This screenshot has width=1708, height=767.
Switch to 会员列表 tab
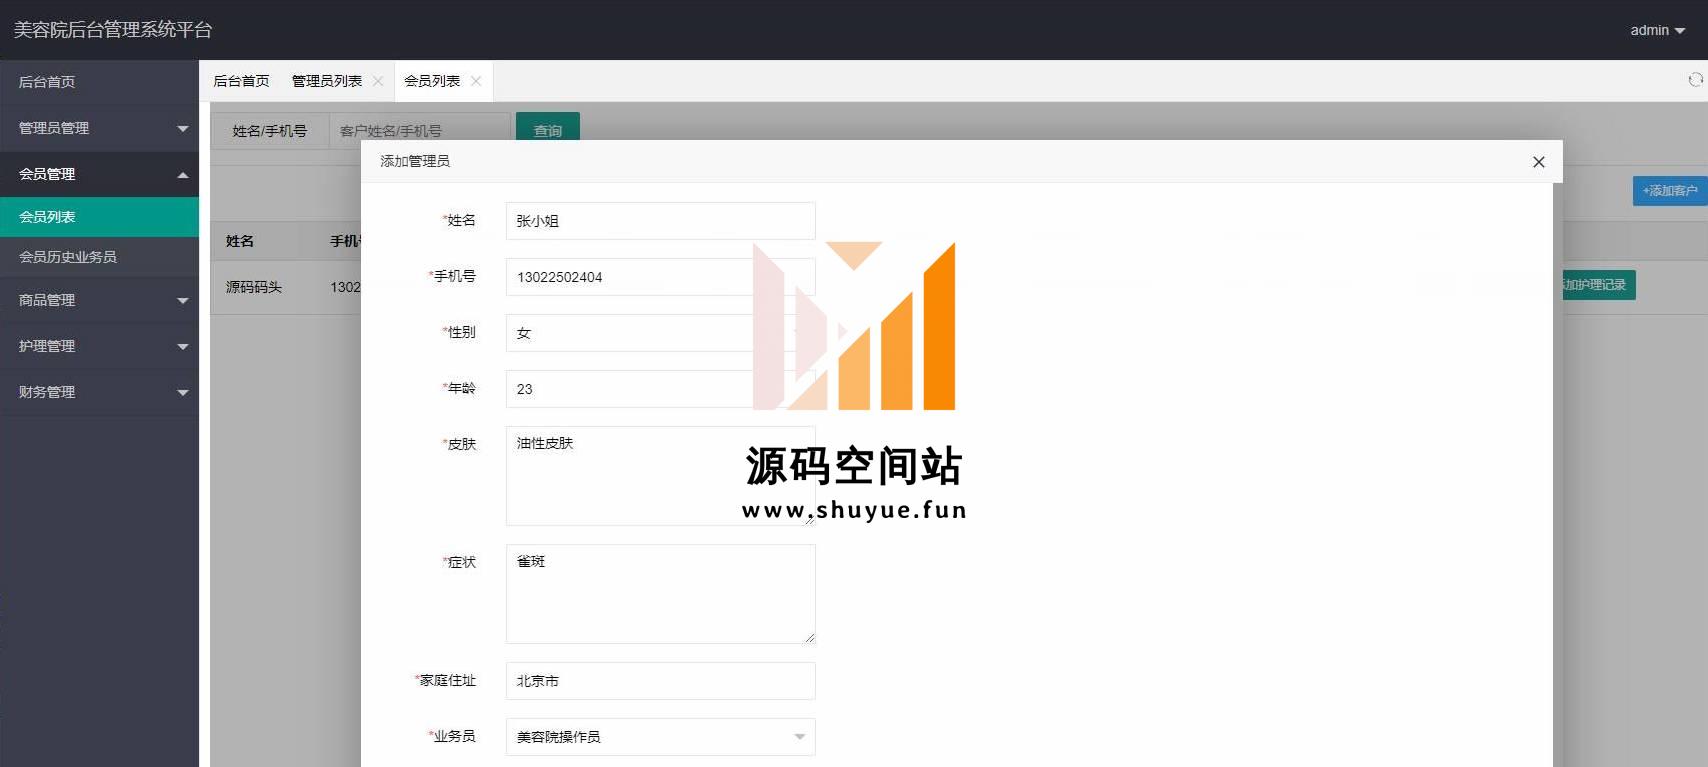tap(432, 81)
